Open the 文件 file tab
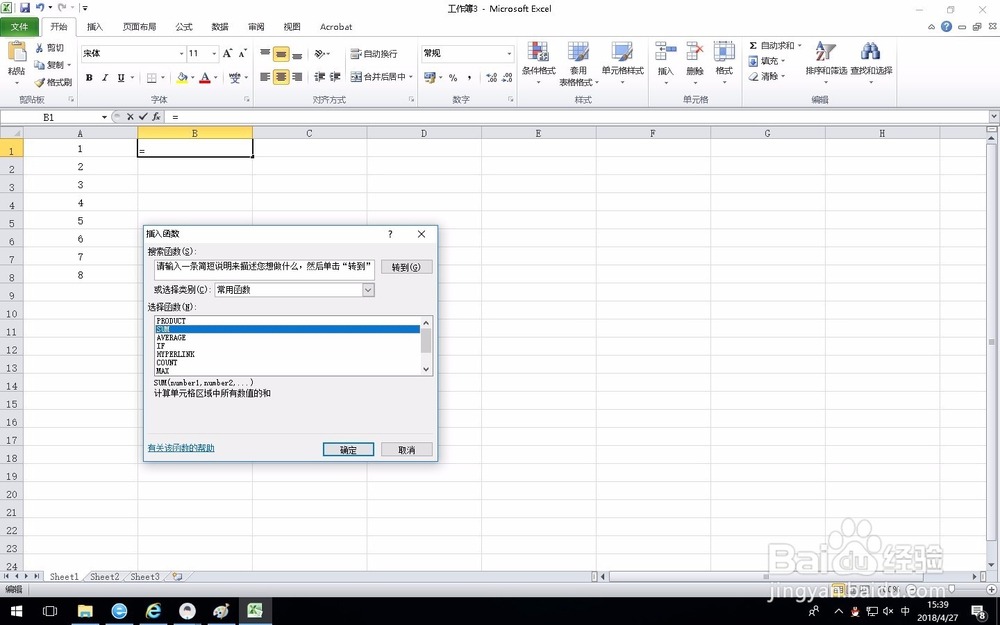 click(x=20, y=27)
